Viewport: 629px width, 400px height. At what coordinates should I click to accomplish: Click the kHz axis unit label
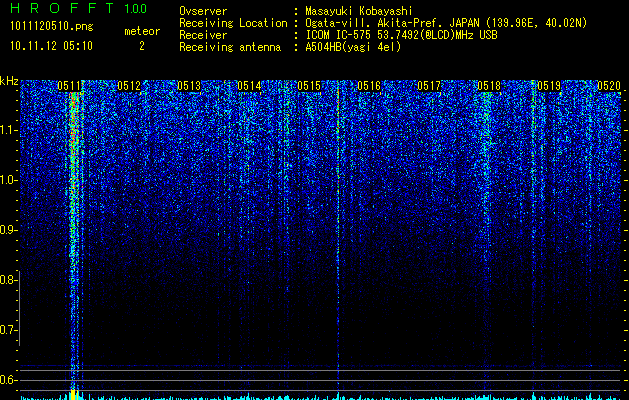point(9,81)
